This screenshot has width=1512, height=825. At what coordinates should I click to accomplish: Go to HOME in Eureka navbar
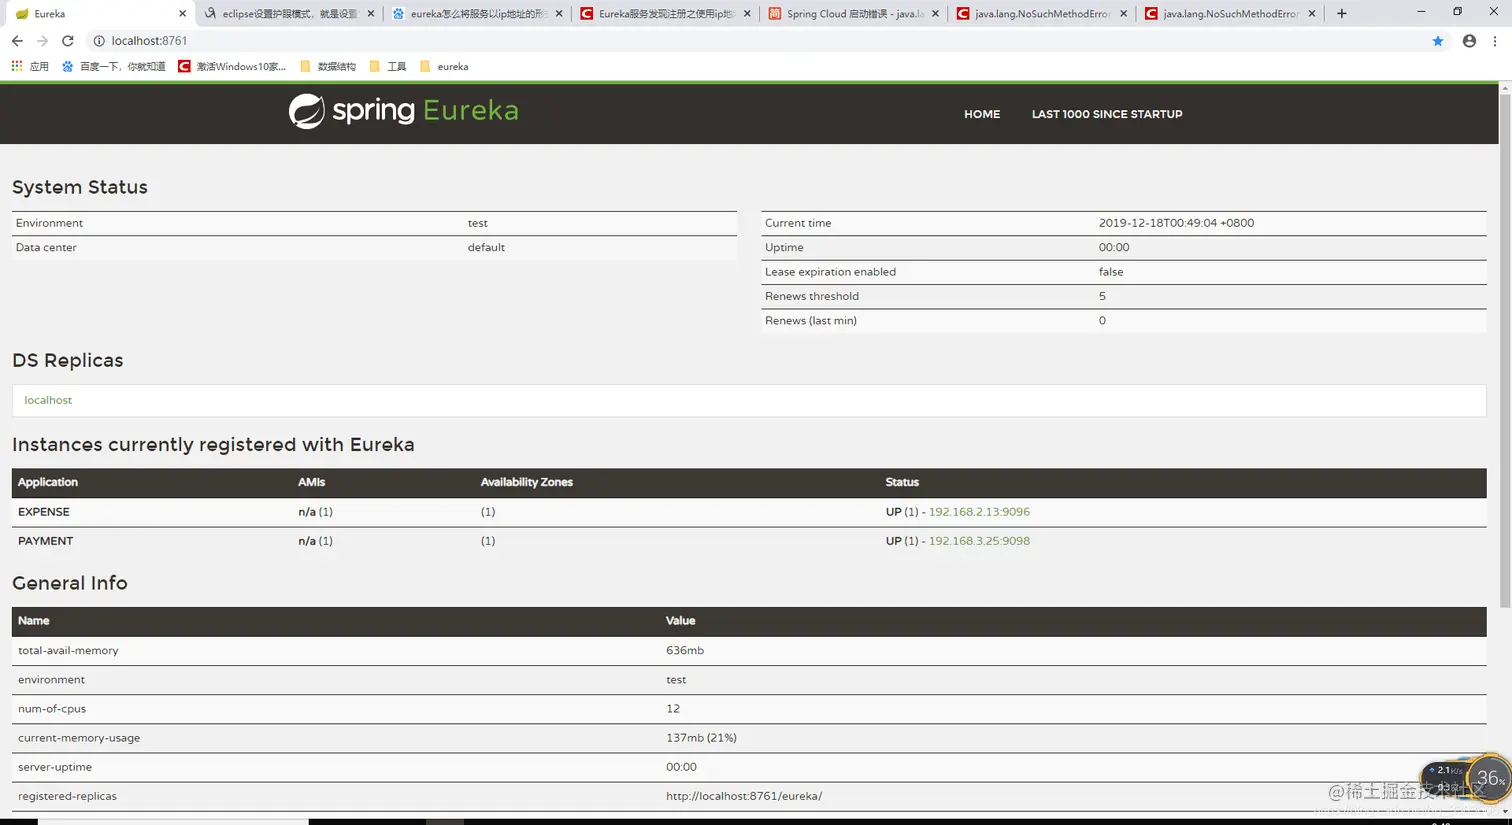[x=982, y=114]
